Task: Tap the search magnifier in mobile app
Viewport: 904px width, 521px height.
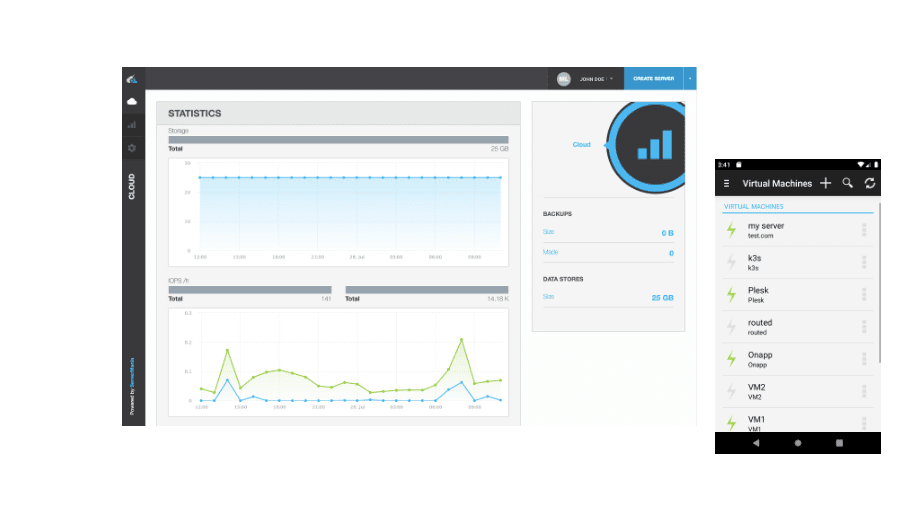Action: (x=847, y=183)
